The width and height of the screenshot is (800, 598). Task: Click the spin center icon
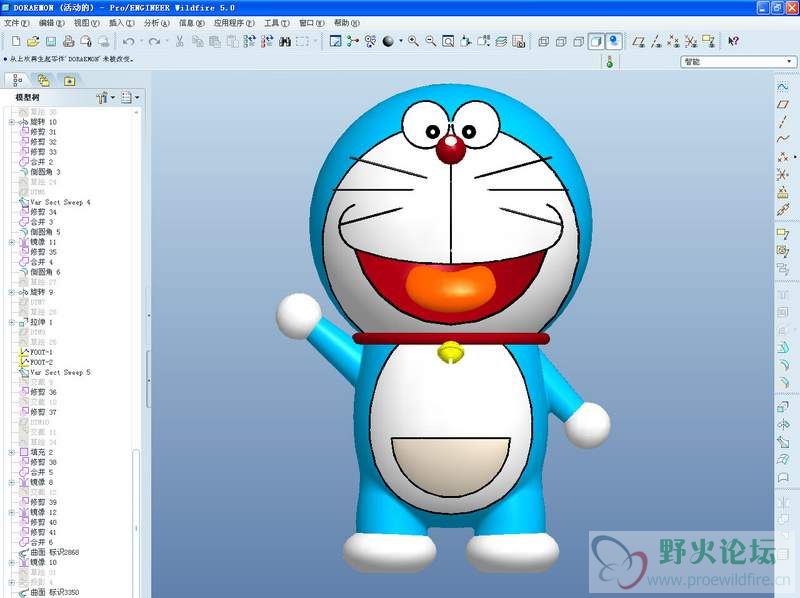tap(353, 41)
